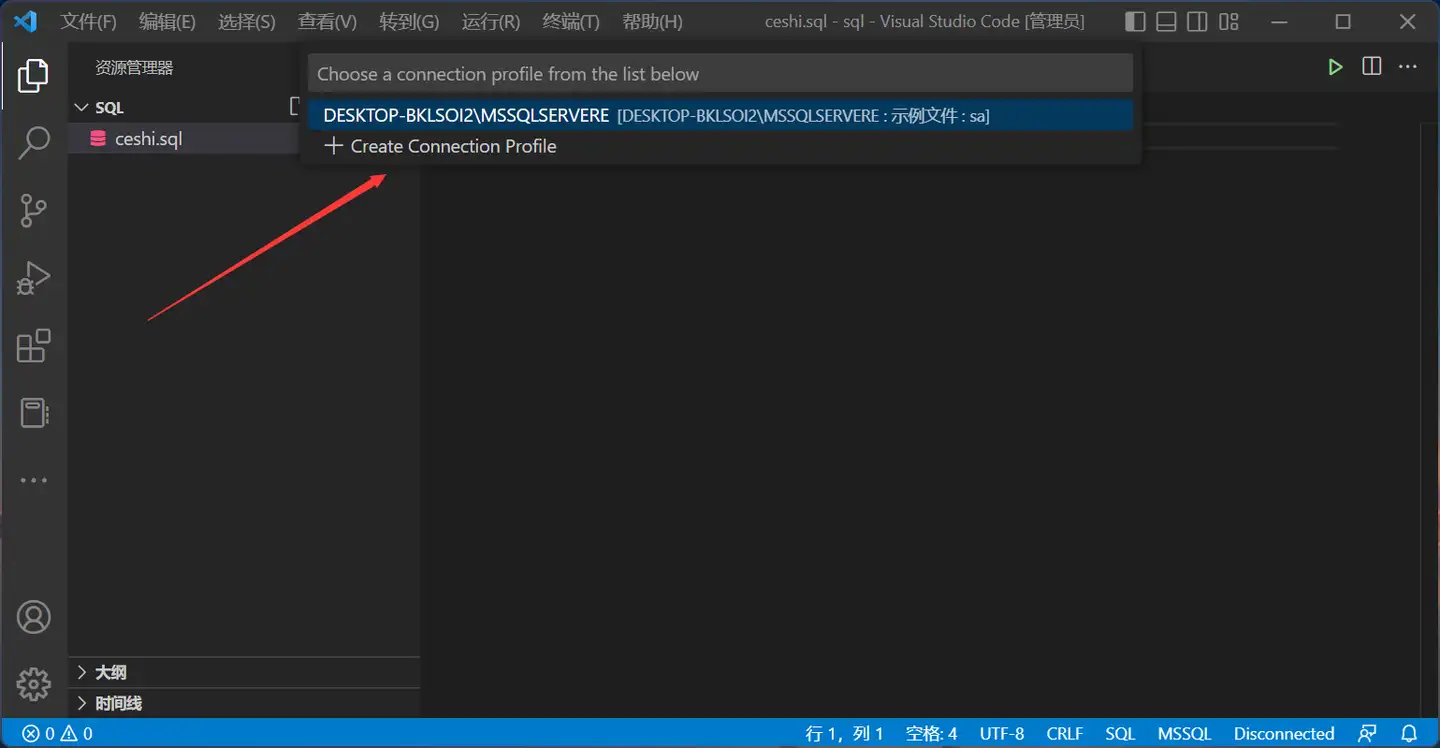The width and height of the screenshot is (1440, 748).
Task: Open the Run and Debug view
Action: 33,278
